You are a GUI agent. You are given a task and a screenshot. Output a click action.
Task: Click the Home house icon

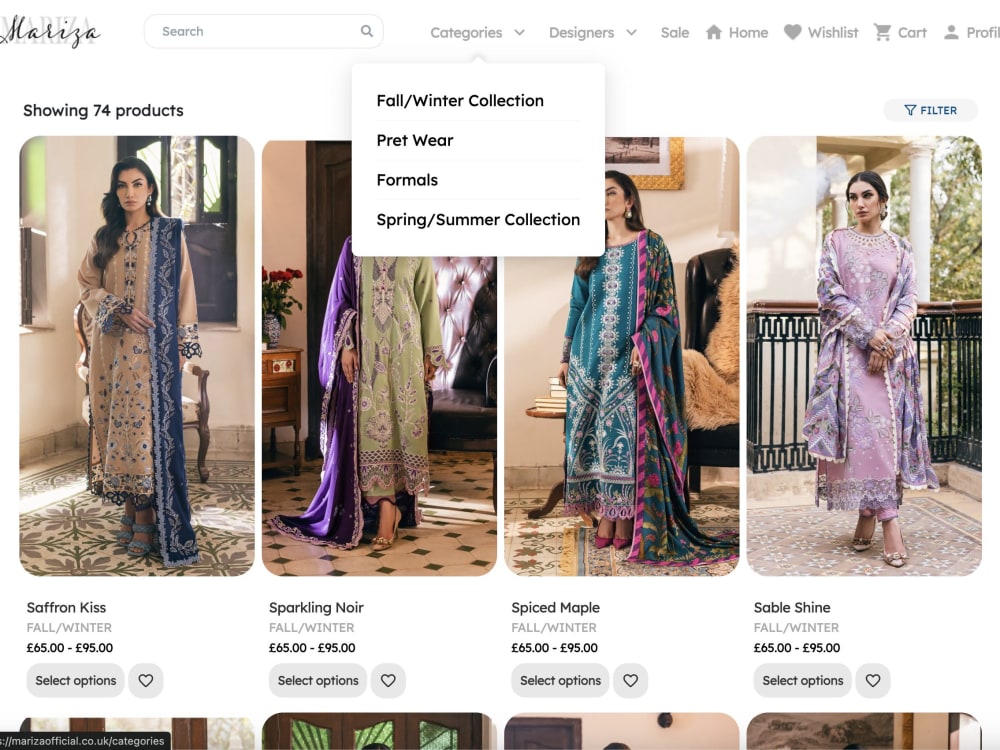point(714,33)
